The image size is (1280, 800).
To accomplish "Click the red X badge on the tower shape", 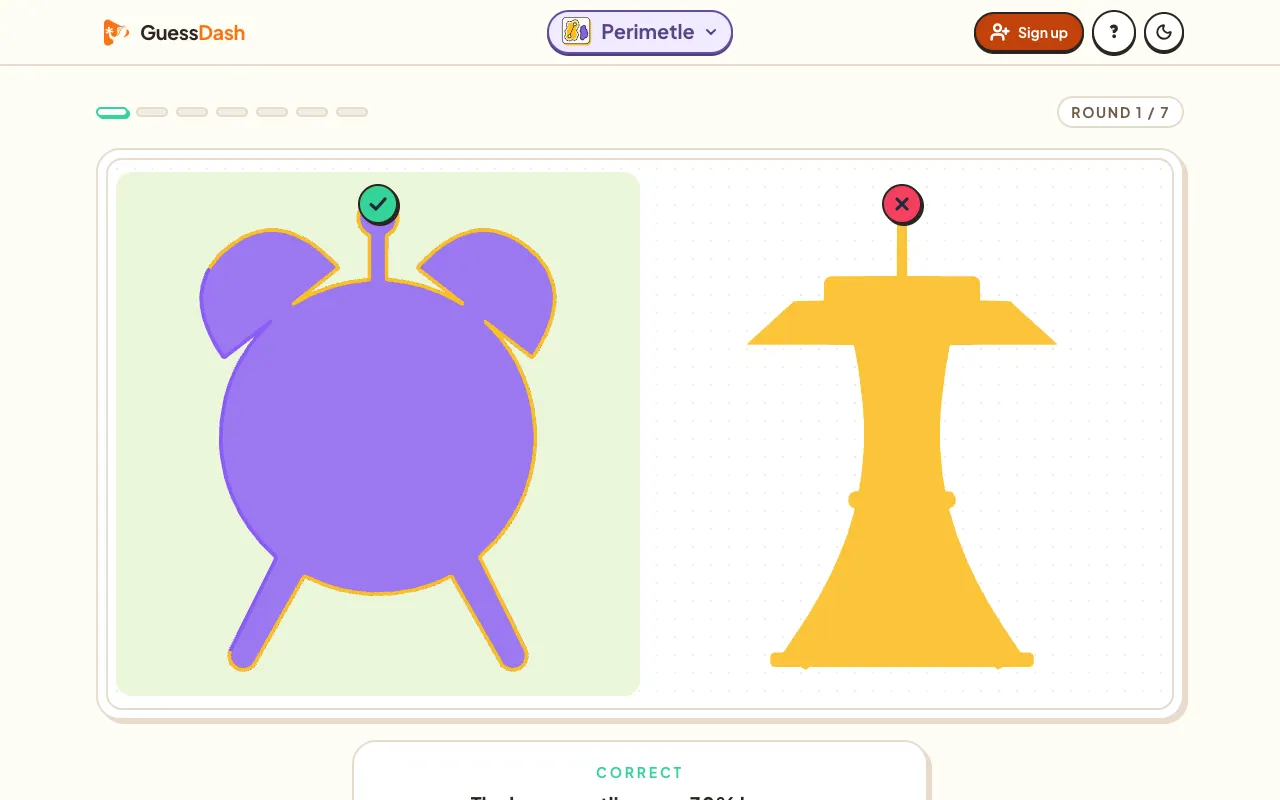I will (902, 204).
